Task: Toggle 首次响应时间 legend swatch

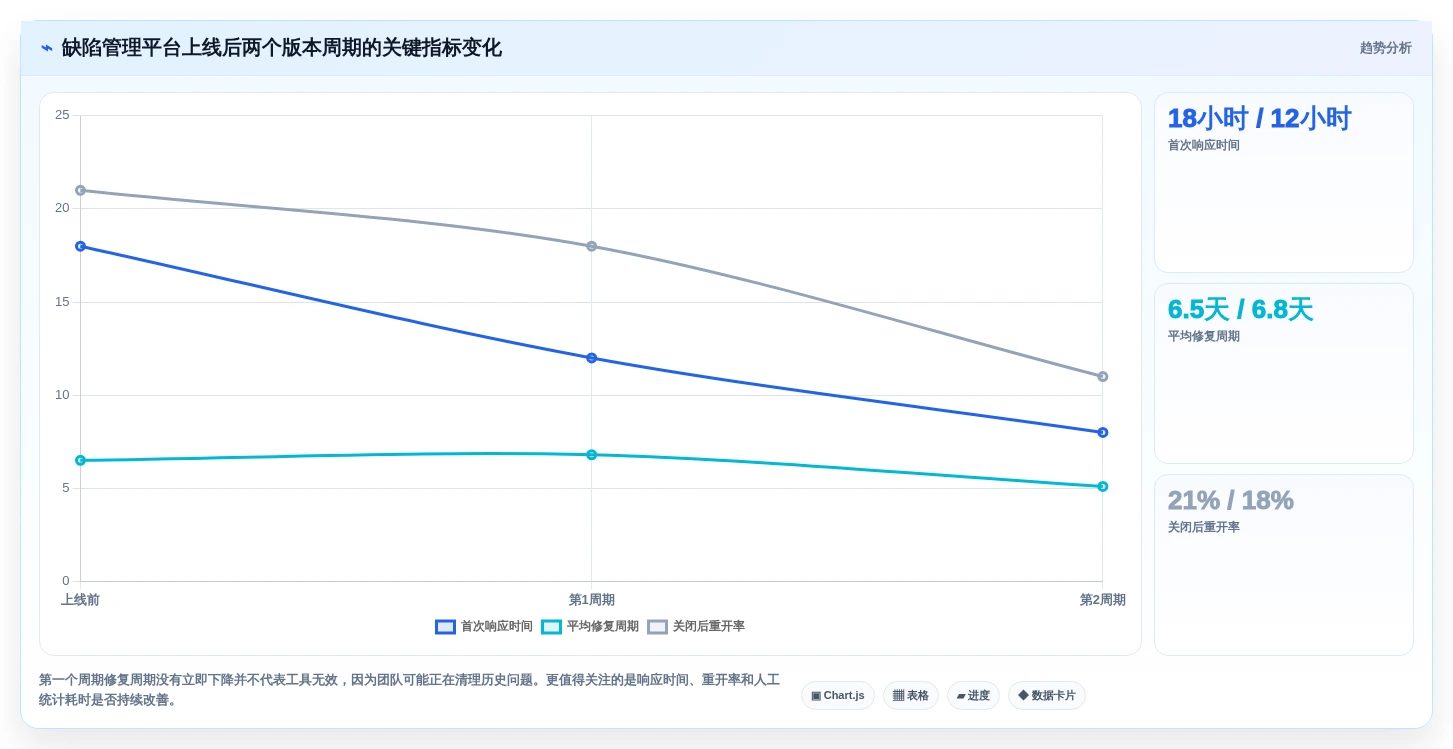Action: point(445,627)
